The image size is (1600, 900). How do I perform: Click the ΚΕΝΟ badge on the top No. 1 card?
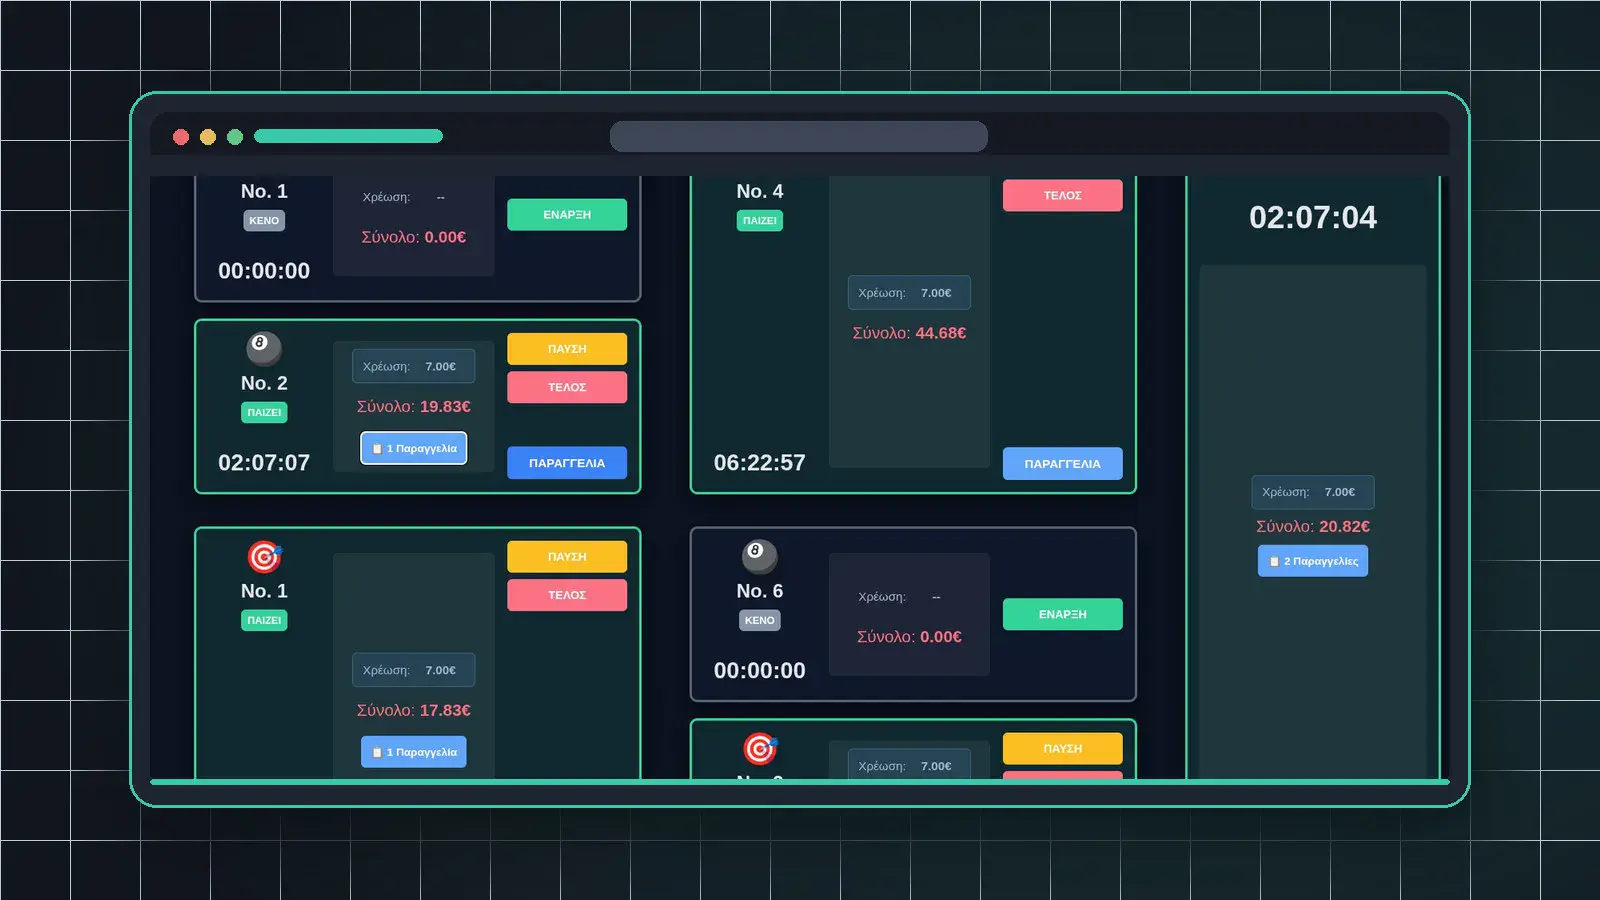(x=264, y=220)
